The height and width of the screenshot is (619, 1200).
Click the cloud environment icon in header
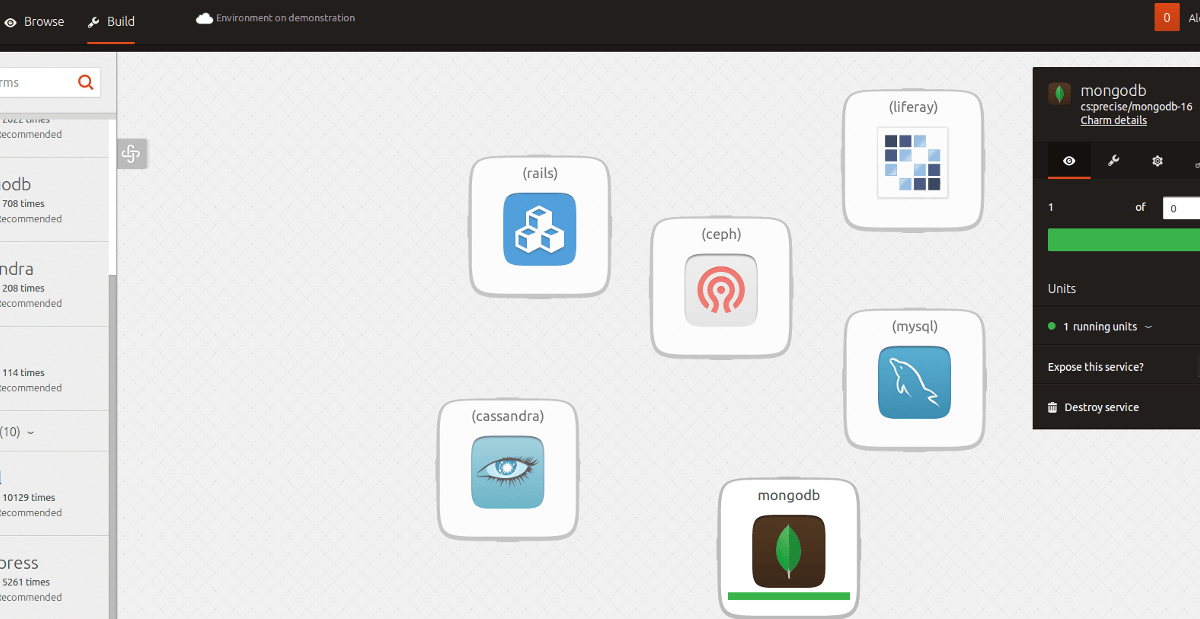click(x=204, y=18)
